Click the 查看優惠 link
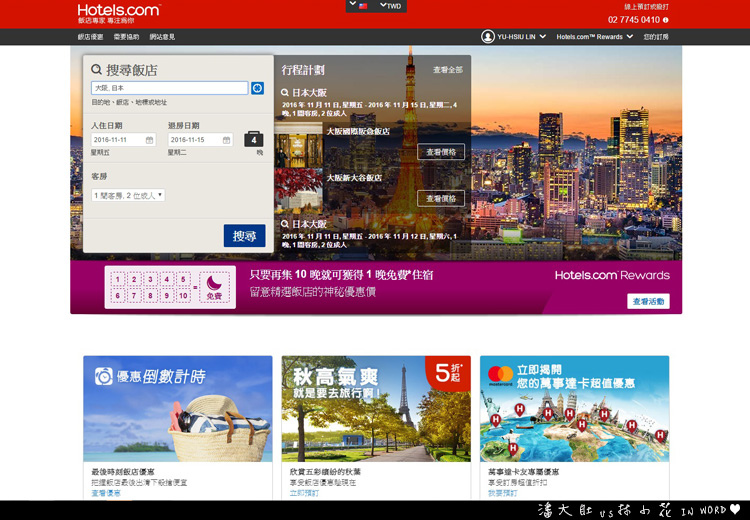 [106, 493]
